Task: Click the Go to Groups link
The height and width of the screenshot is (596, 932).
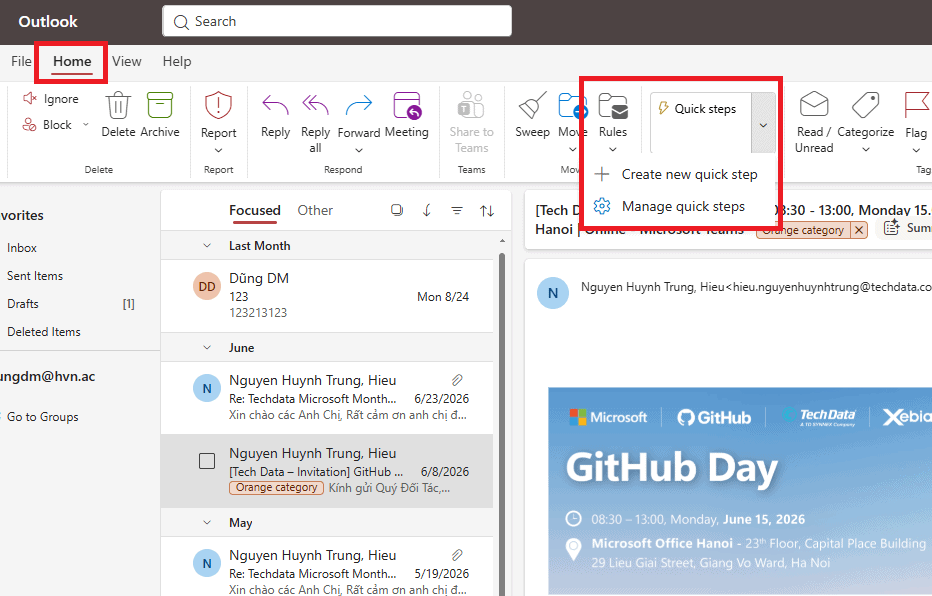Action: click(42, 417)
